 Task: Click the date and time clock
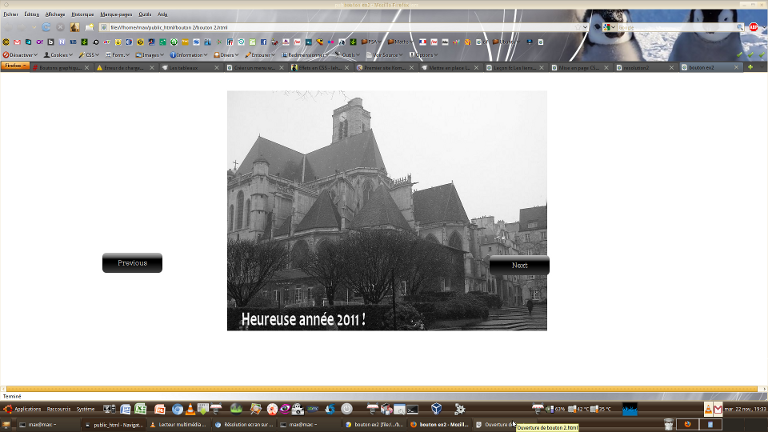pos(745,409)
